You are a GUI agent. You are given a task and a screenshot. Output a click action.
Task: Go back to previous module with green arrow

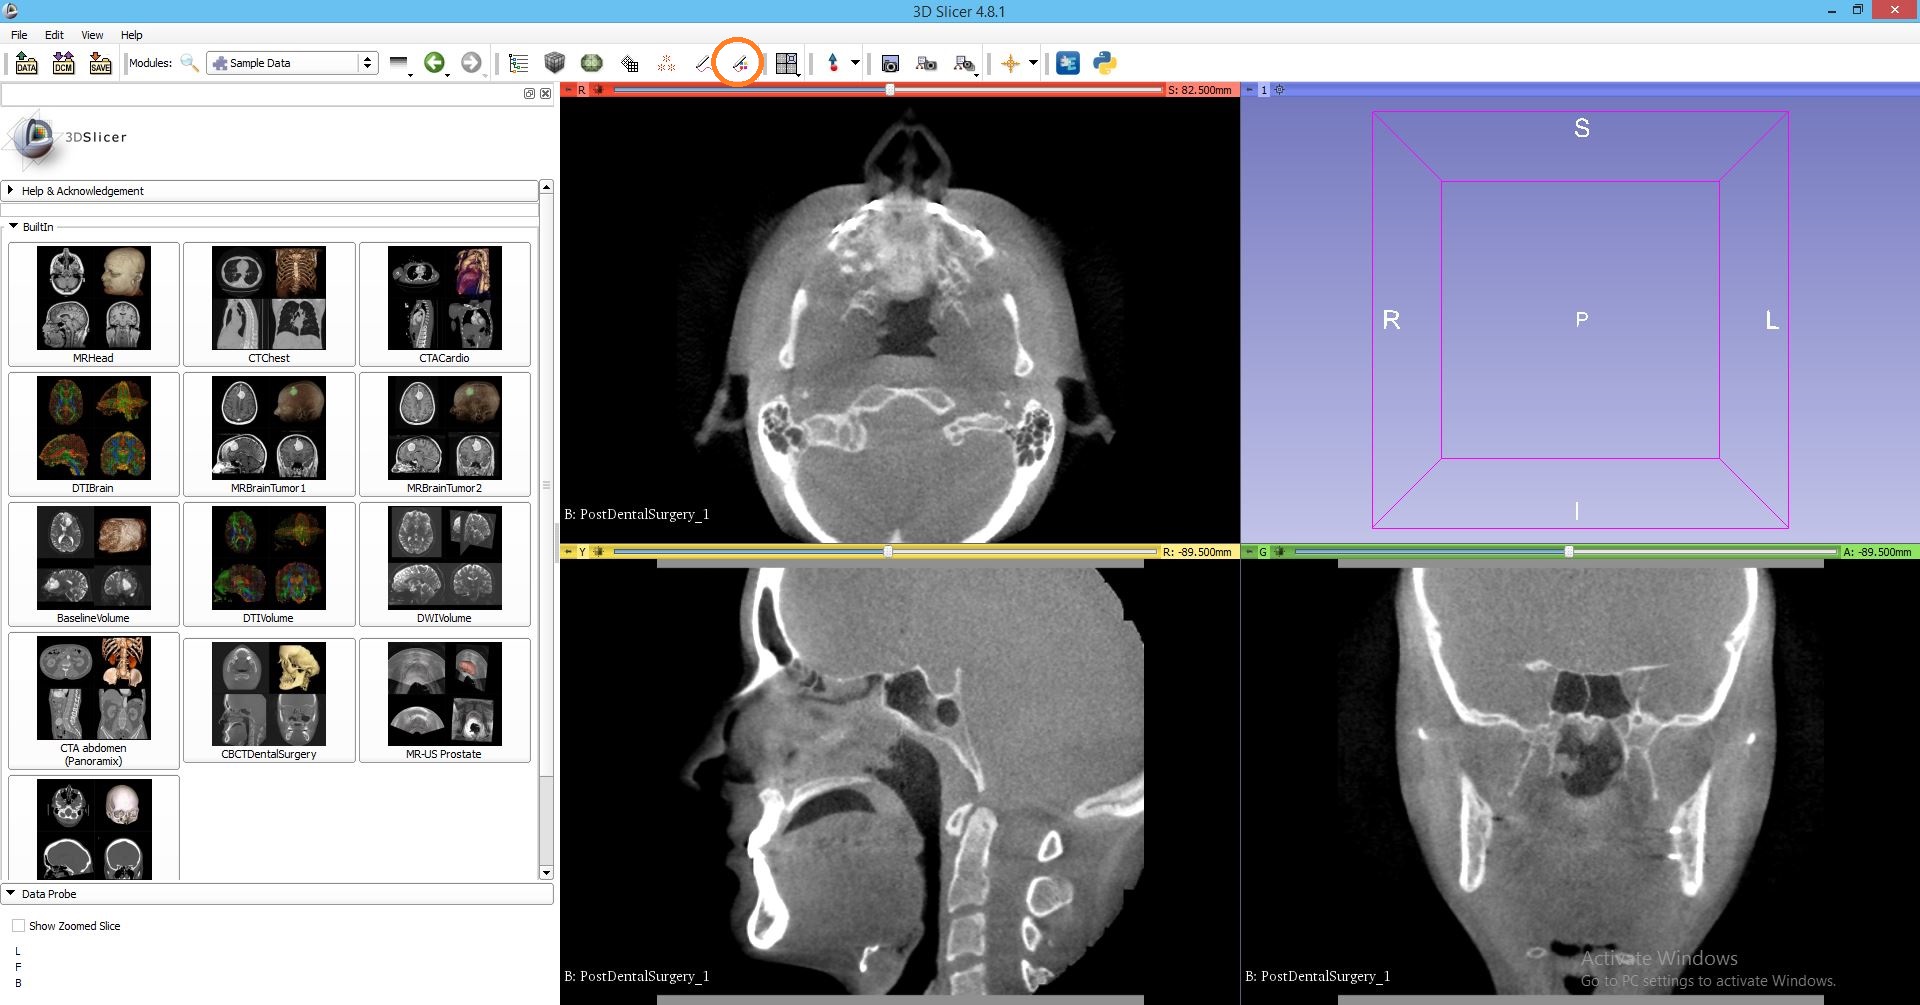pos(434,63)
